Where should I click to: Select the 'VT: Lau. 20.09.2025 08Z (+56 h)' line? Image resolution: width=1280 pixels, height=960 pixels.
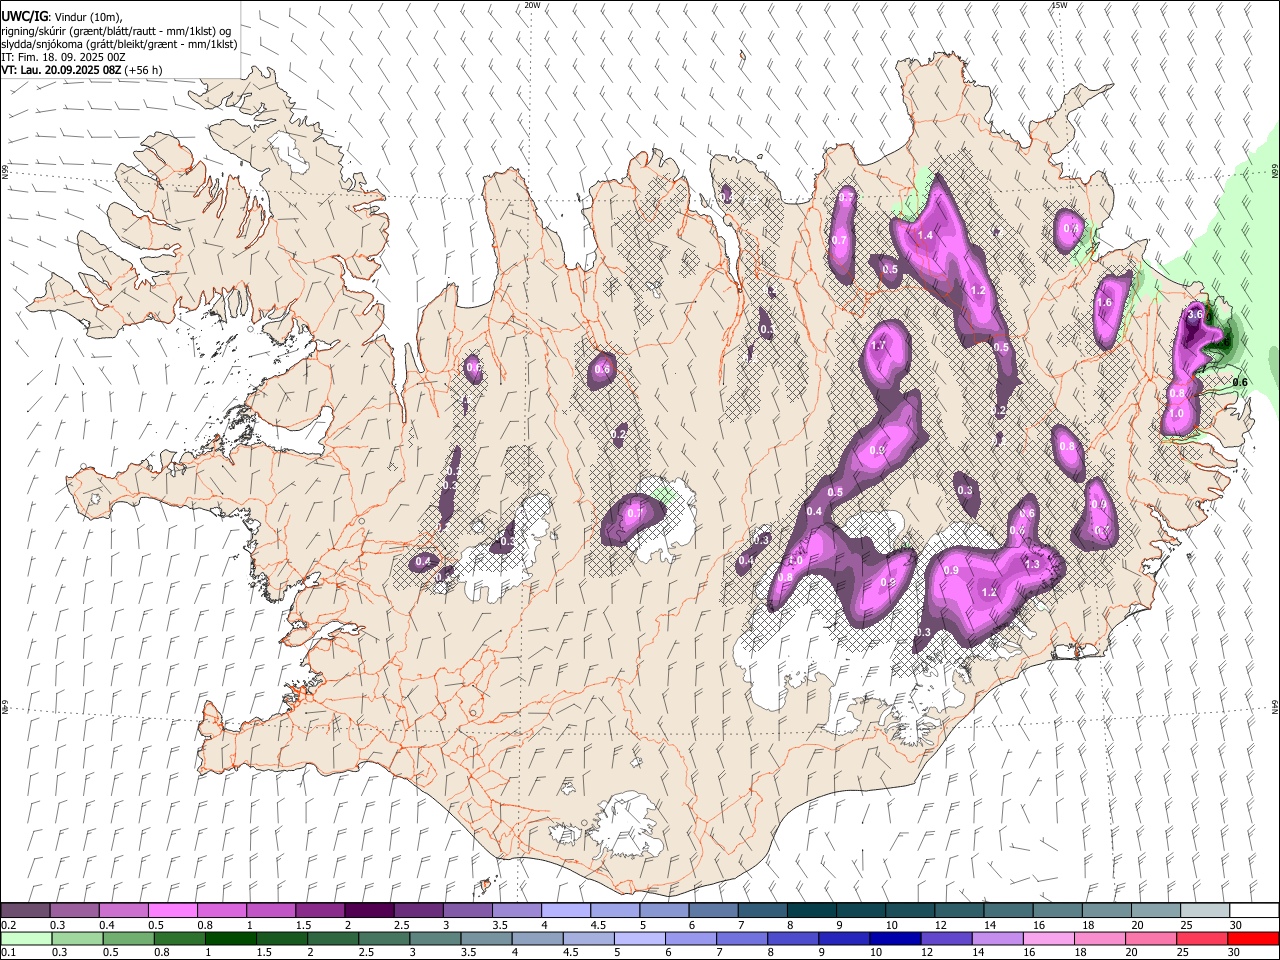pos(82,70)
